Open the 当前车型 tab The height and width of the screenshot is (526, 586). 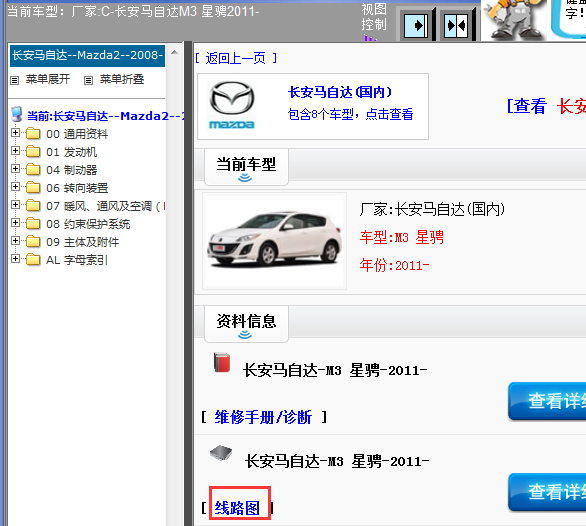(x=246, y=167)
